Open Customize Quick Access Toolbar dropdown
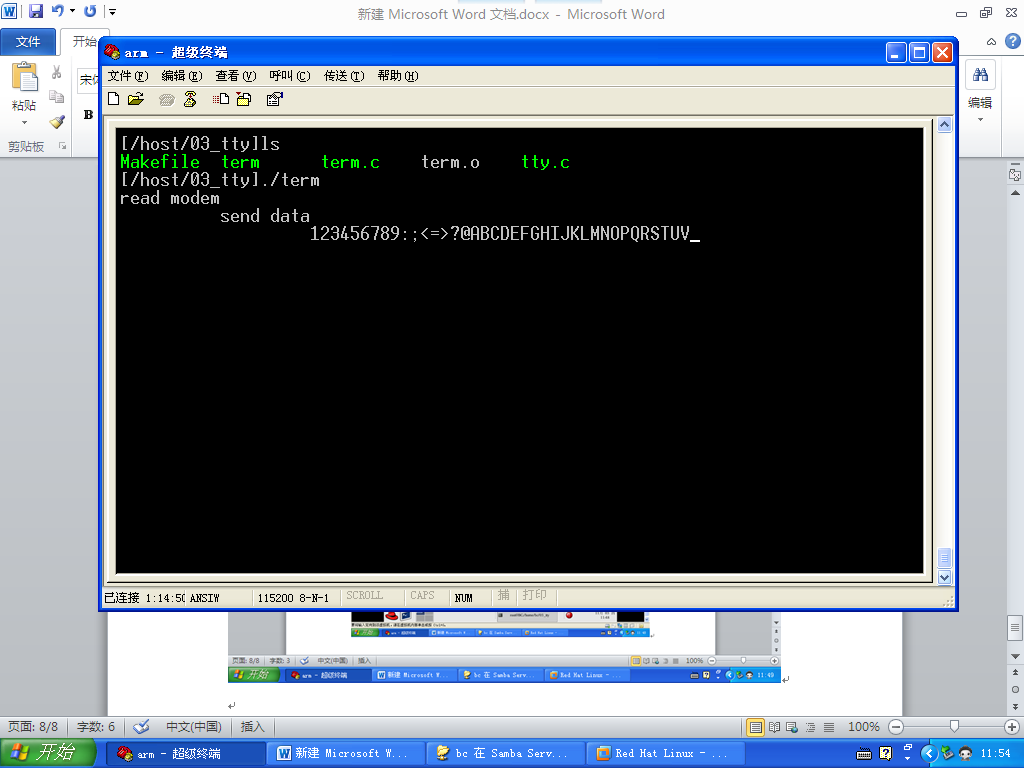1024x768 pixels. point(112,11)
